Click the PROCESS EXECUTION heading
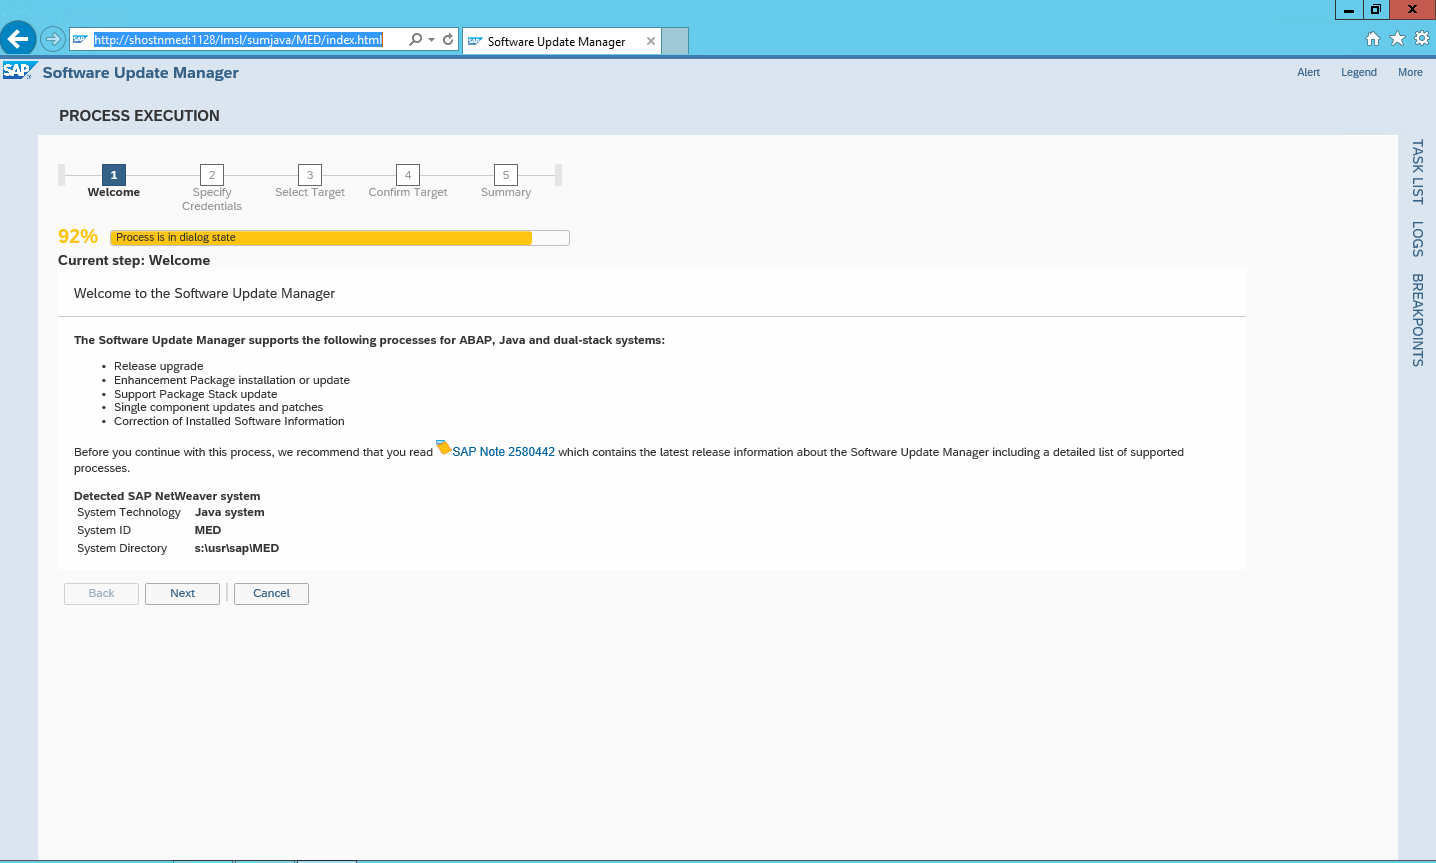Image resolution: width=1436 pixels, height=863 pixels. pyautogui.click(x=139, y=116)
